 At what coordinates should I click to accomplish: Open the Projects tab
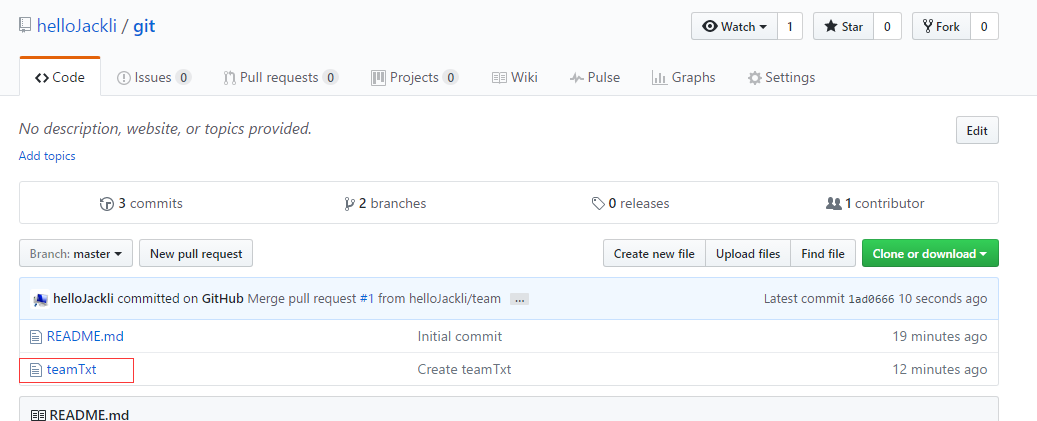click(x=415, y=77)
